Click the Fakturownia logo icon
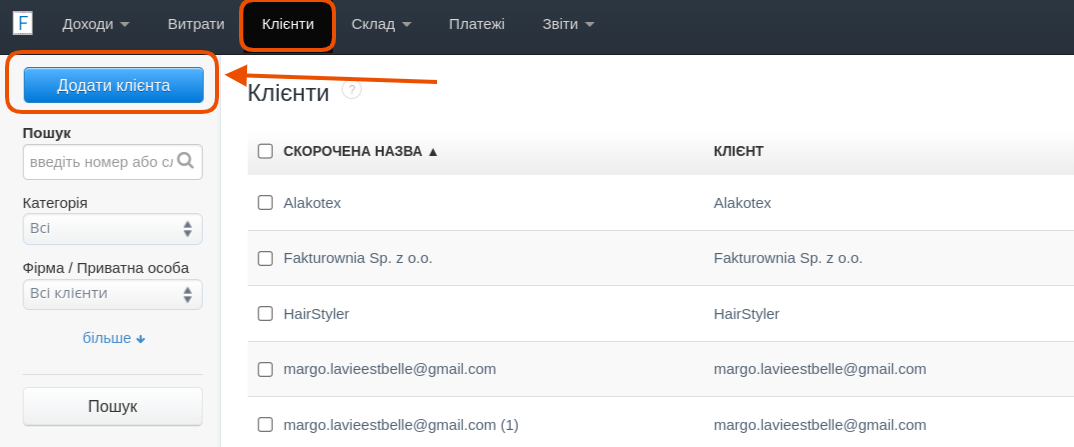Viewport: 1074px width, 447px height. pyautogui.click(x=23, y=24)
